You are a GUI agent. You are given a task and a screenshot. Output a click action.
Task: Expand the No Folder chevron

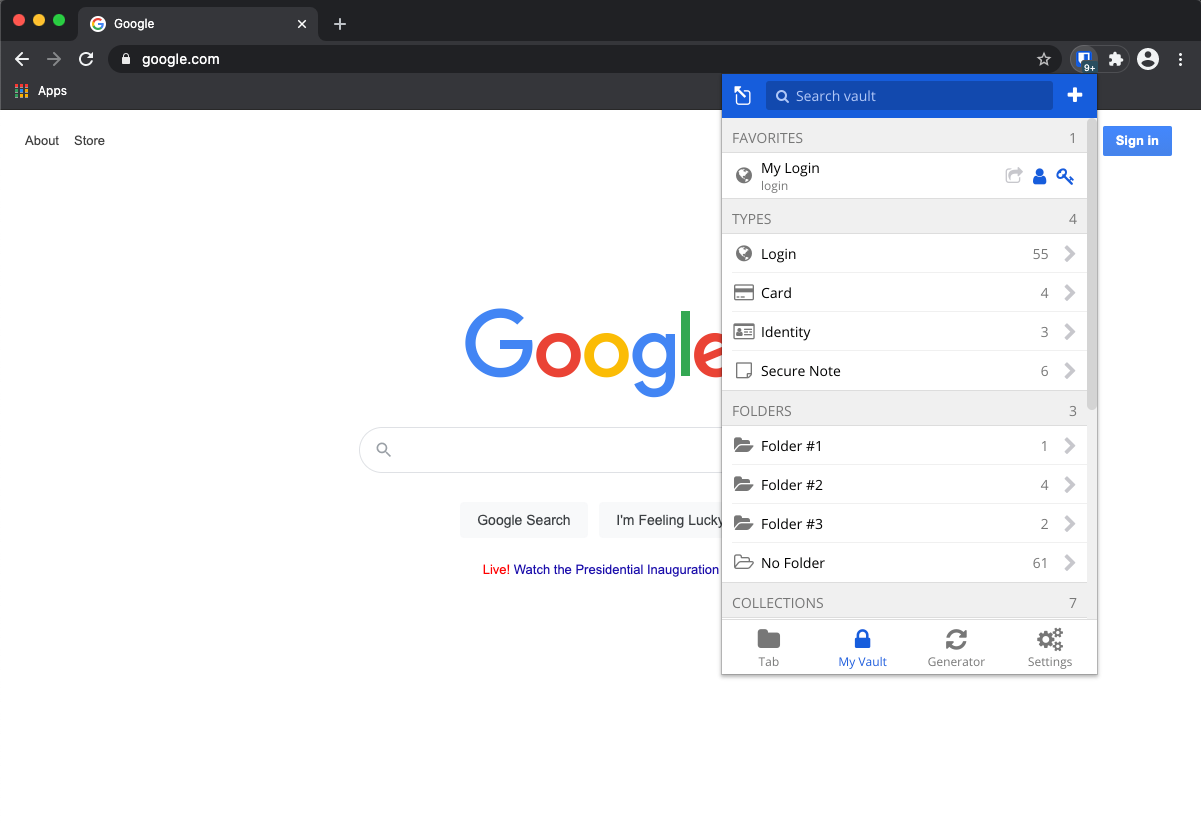(1069, 563)
